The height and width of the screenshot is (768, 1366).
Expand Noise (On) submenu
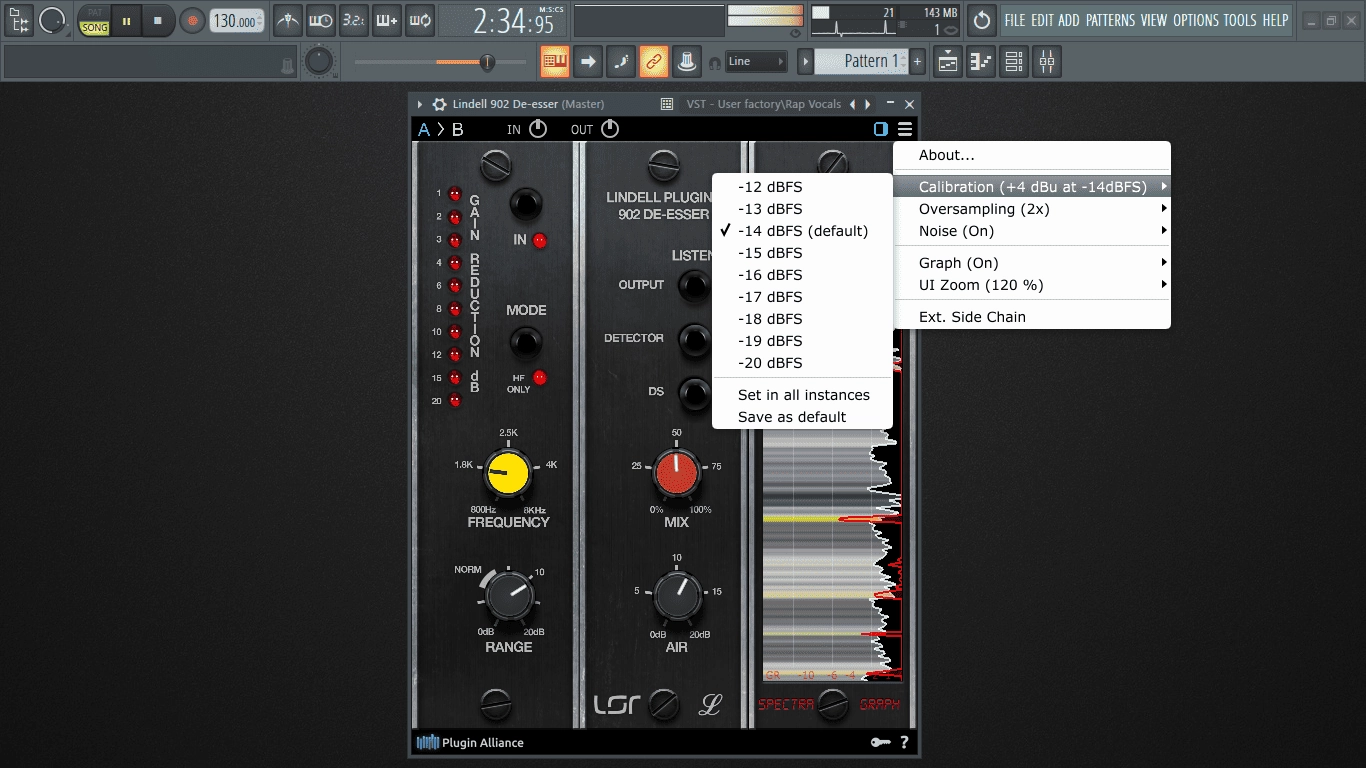click(1032, 231)
